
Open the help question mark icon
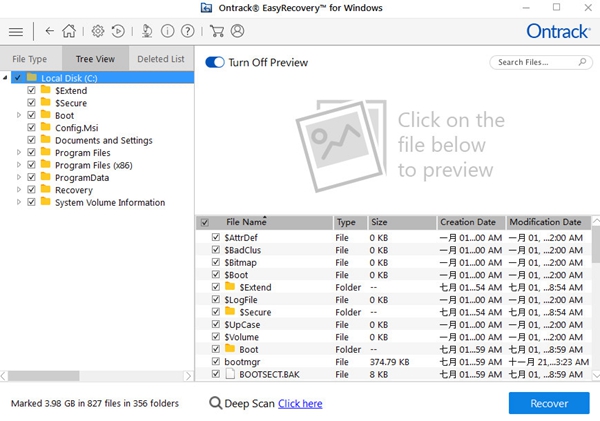(x=188, y=31)
